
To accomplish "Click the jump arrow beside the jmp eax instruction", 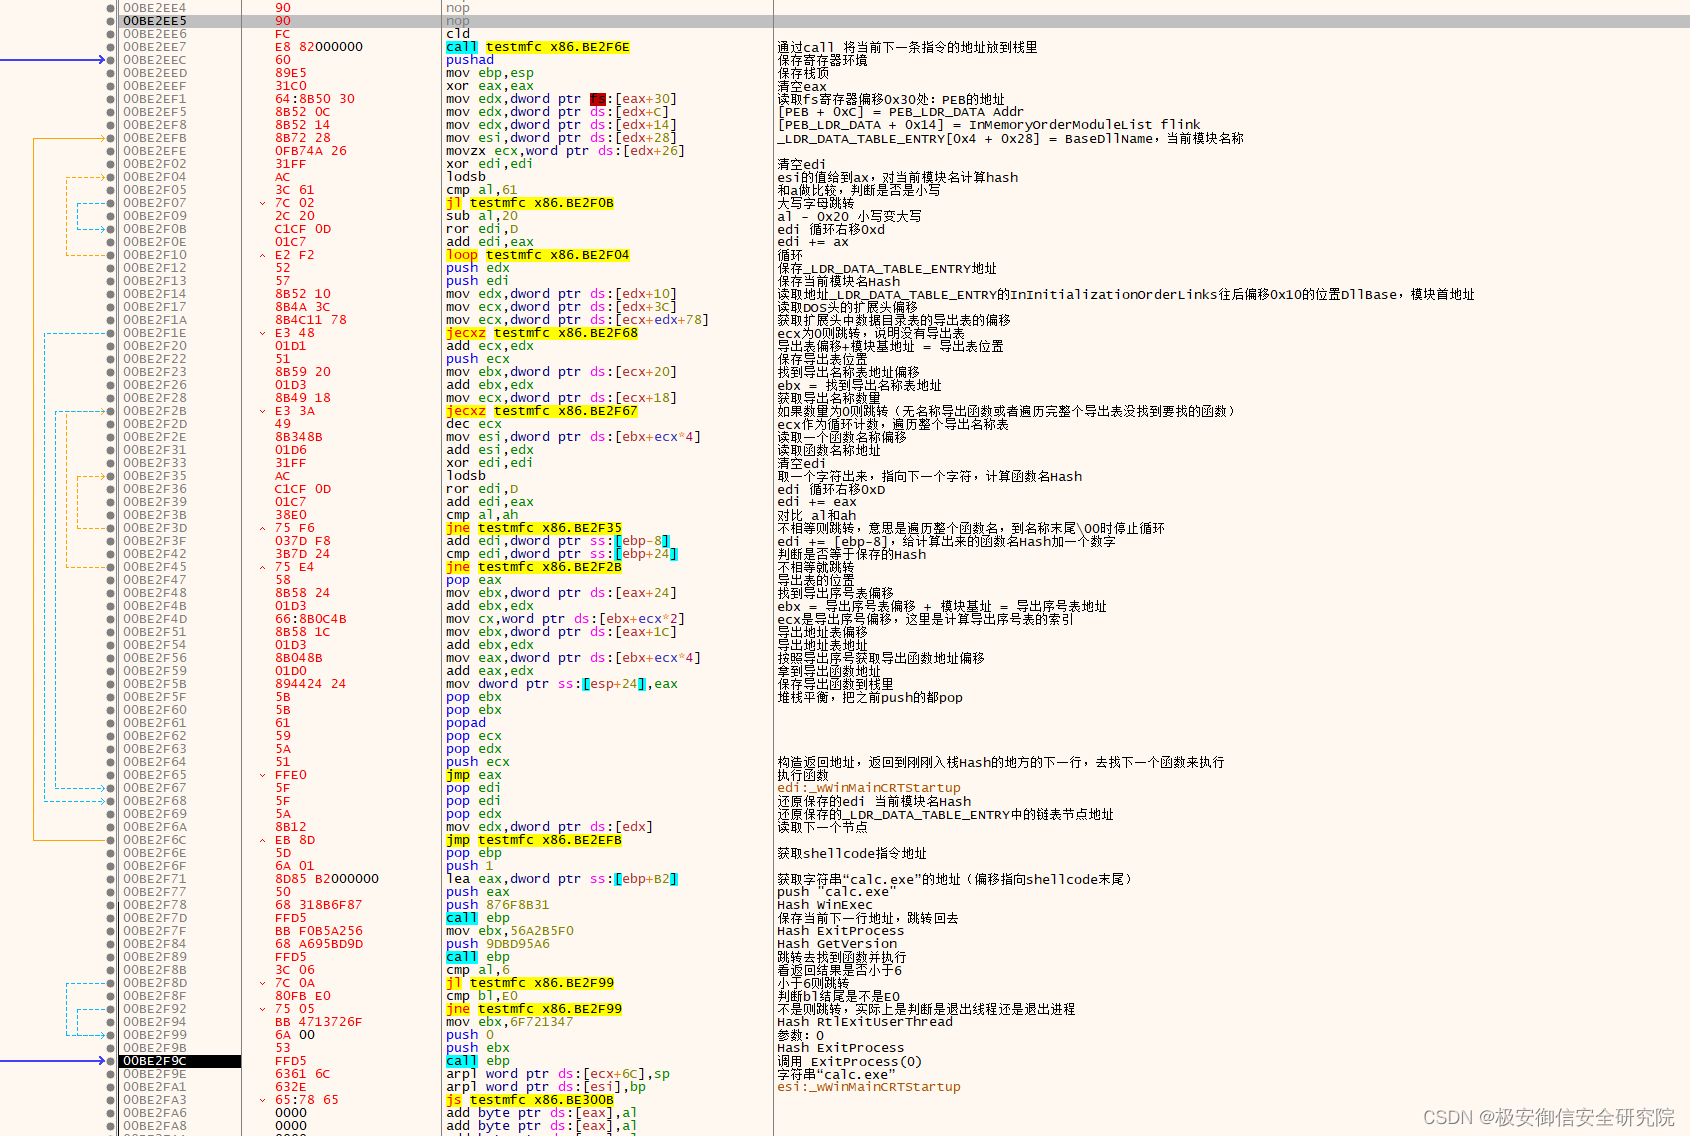I will [262, 775].
